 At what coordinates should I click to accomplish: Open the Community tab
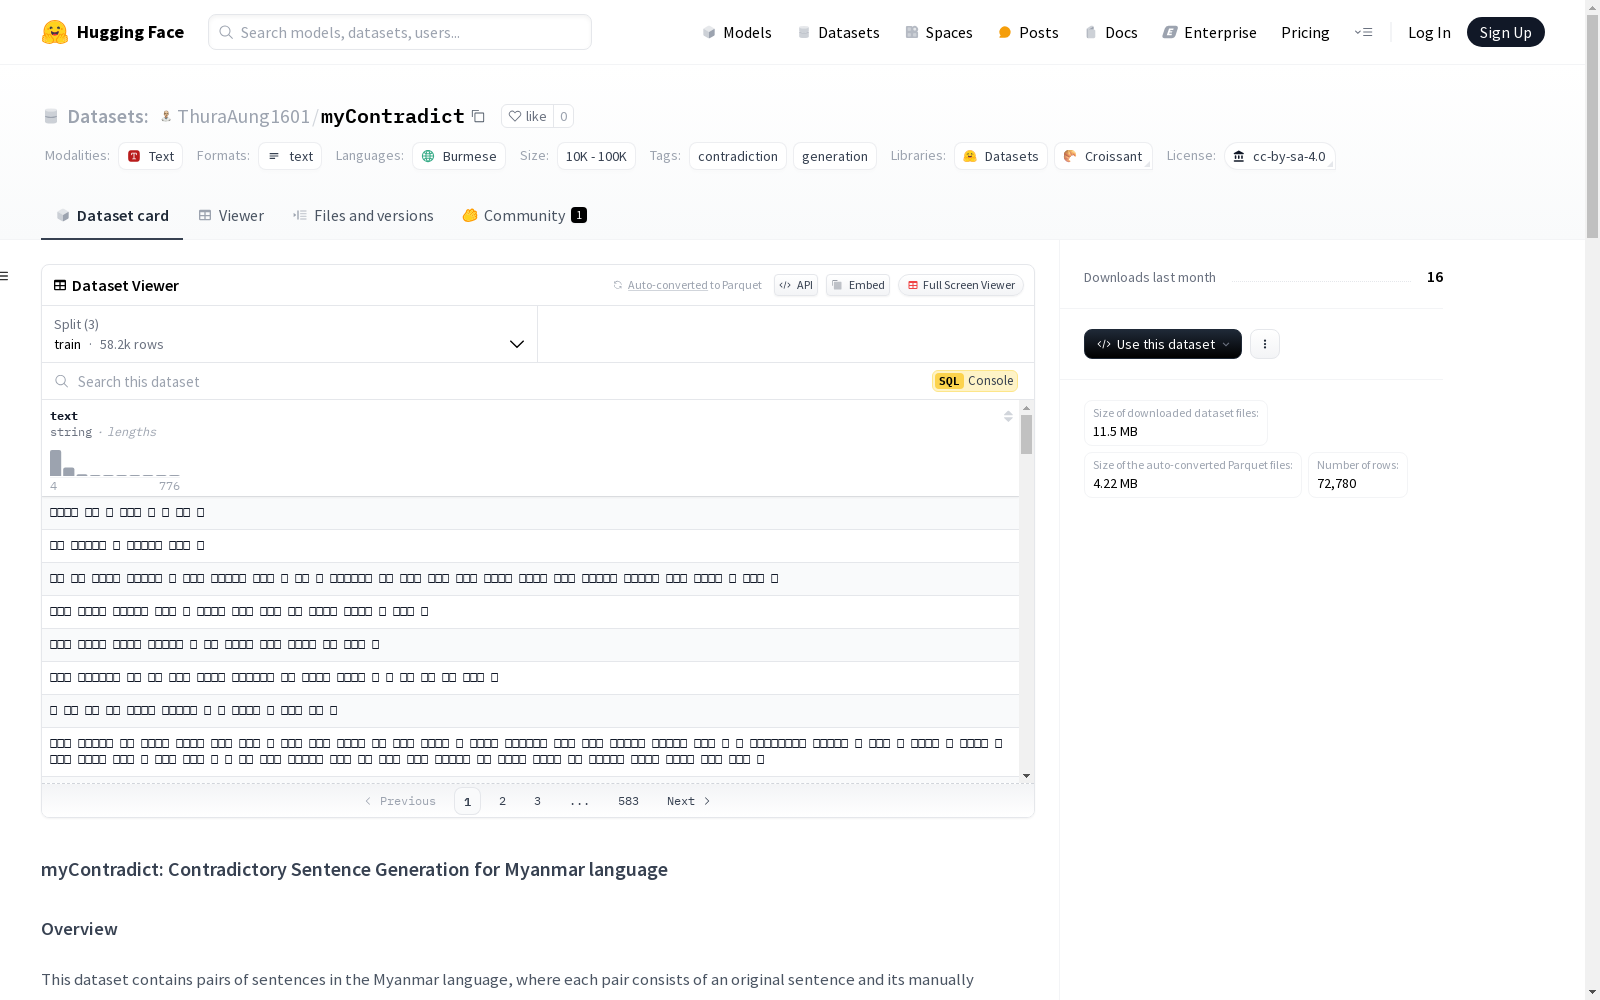pos(524,215)
